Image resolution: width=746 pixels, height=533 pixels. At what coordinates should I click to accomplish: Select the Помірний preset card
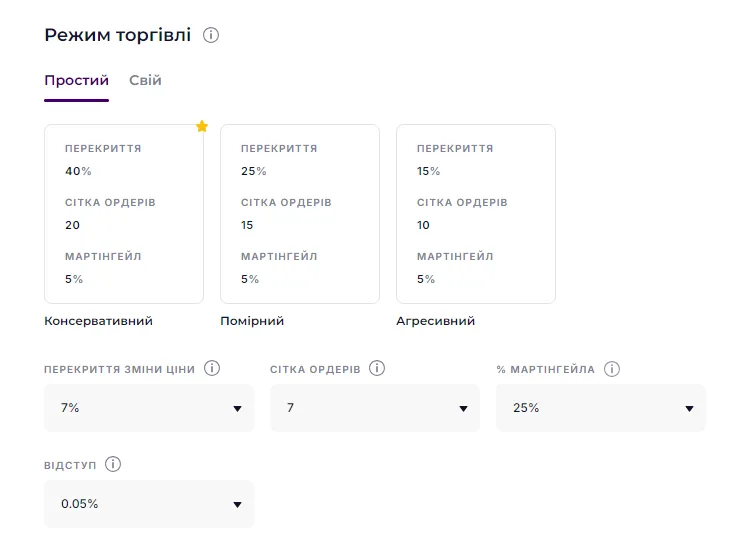pyautogui.click(x=300, y=213)
